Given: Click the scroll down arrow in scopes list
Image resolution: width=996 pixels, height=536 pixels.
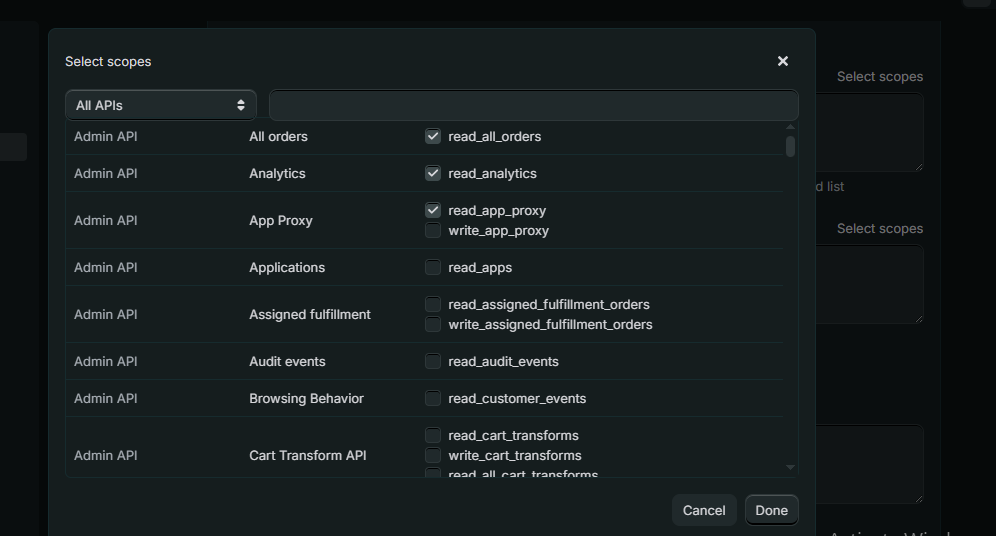Looking at the screenshot, I should point(790,467).
